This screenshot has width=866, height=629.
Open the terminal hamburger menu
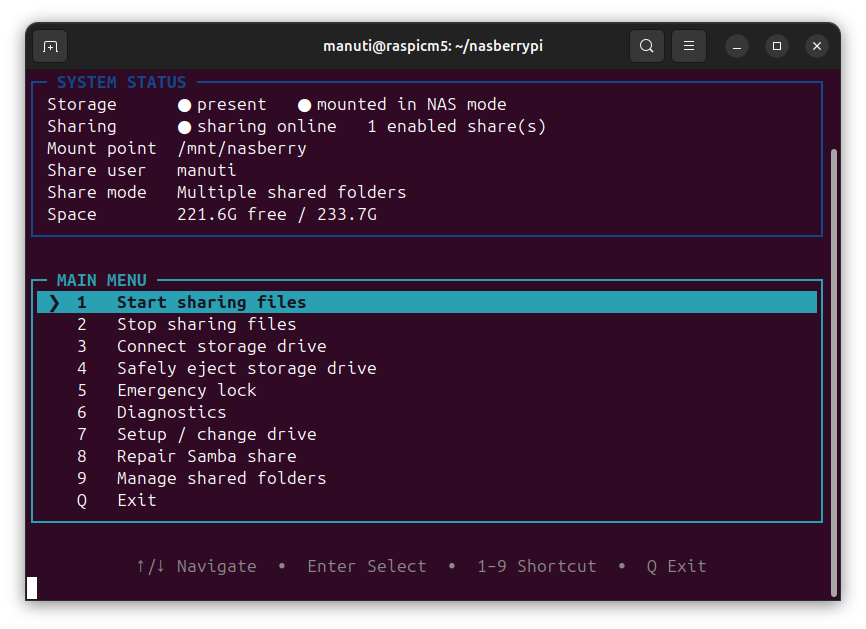(x=689, y=46)
